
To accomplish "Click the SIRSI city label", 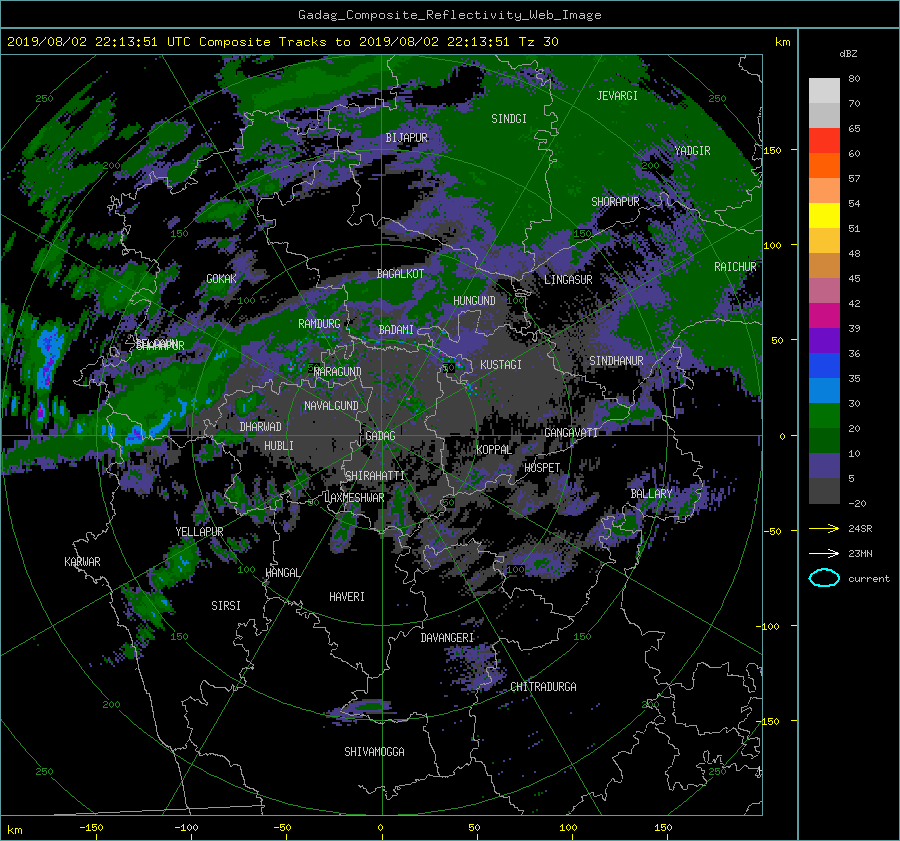I will coord(226,606).
